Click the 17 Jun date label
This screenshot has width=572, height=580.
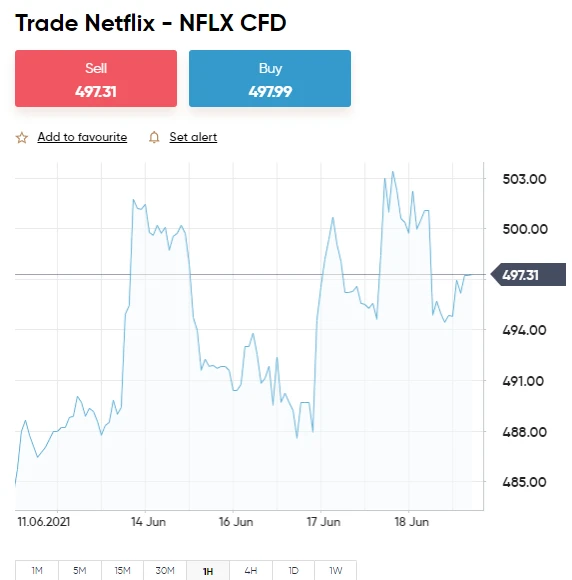[323, 522]
